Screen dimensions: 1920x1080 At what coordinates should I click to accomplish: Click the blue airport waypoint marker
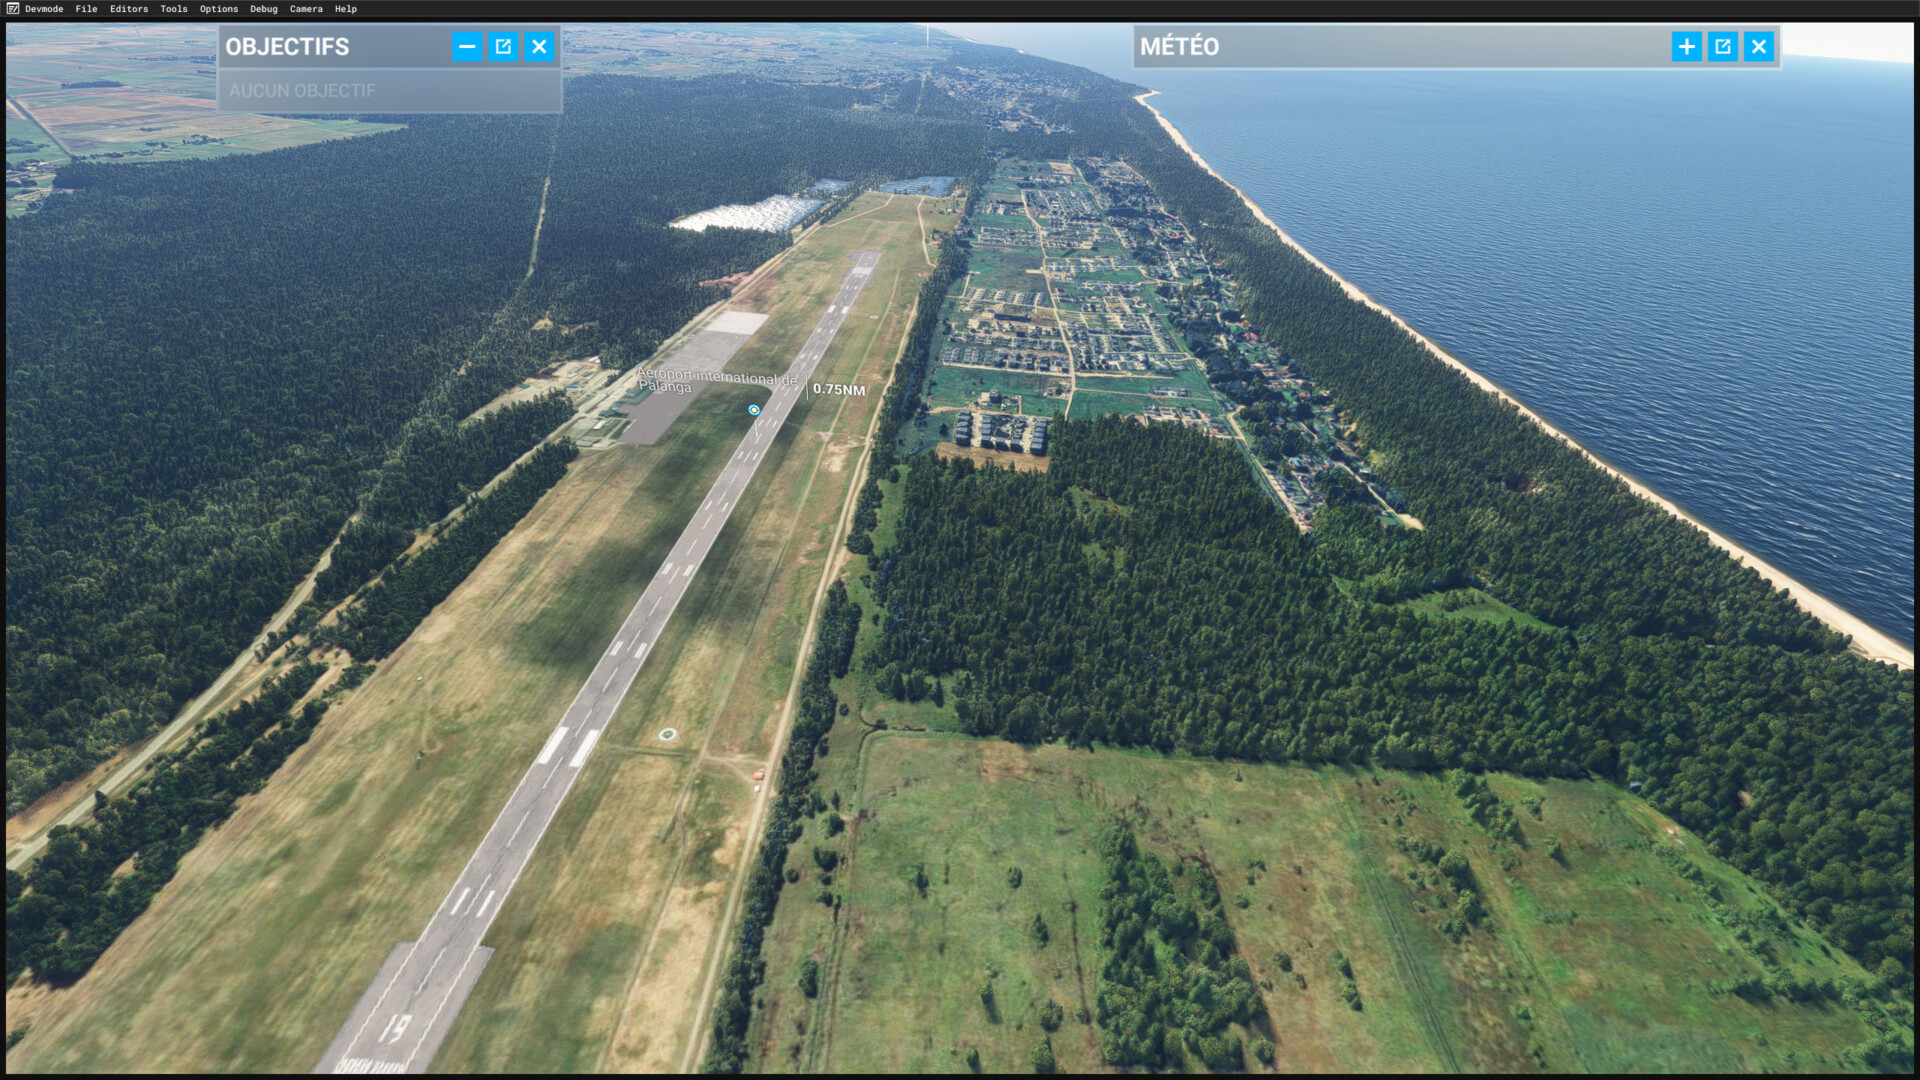pyautogui.click(x=754, y=410)
